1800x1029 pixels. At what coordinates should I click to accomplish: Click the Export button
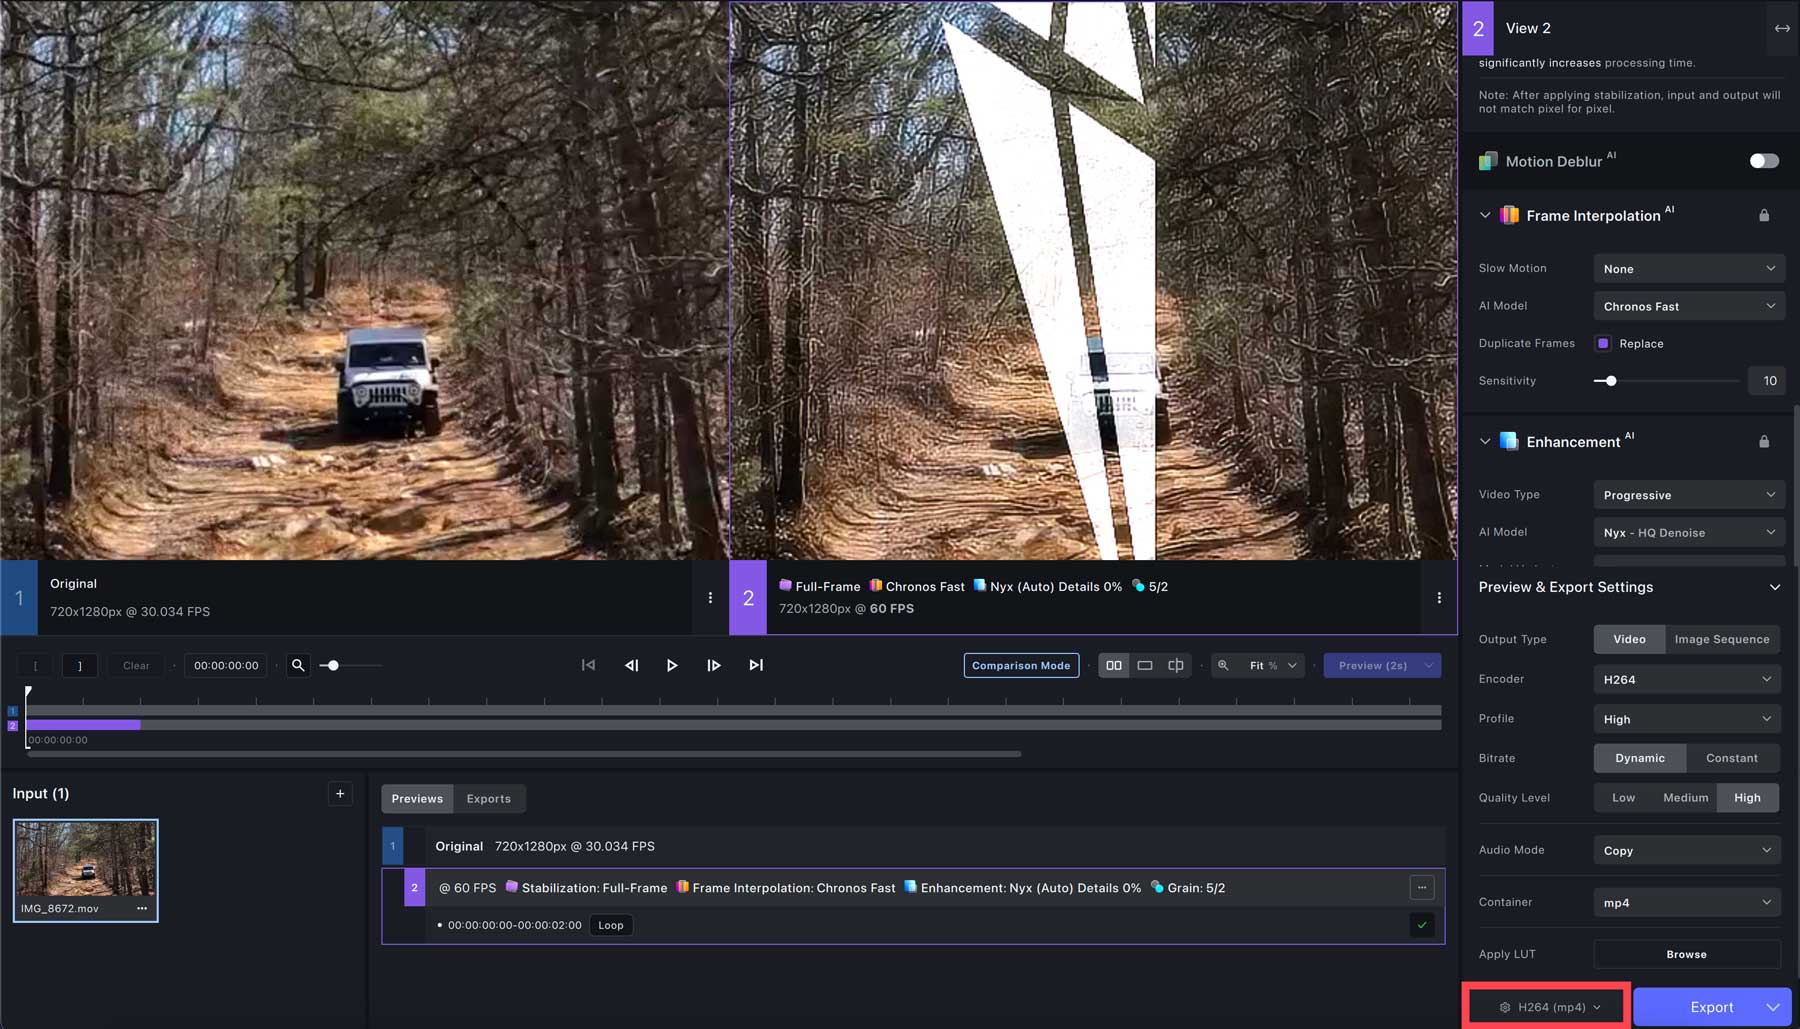coord(1711,1007)
